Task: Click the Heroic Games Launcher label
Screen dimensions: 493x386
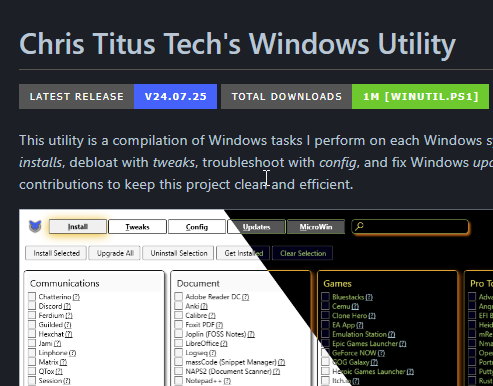Action: (x=369, y=371)
